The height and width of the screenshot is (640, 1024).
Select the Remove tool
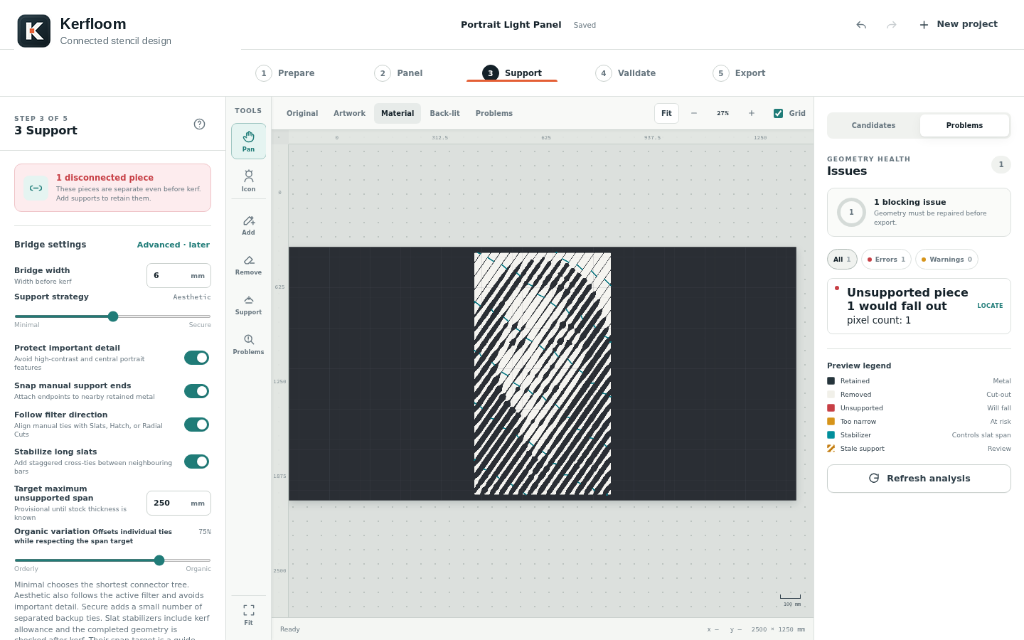(x=248, y=264)
